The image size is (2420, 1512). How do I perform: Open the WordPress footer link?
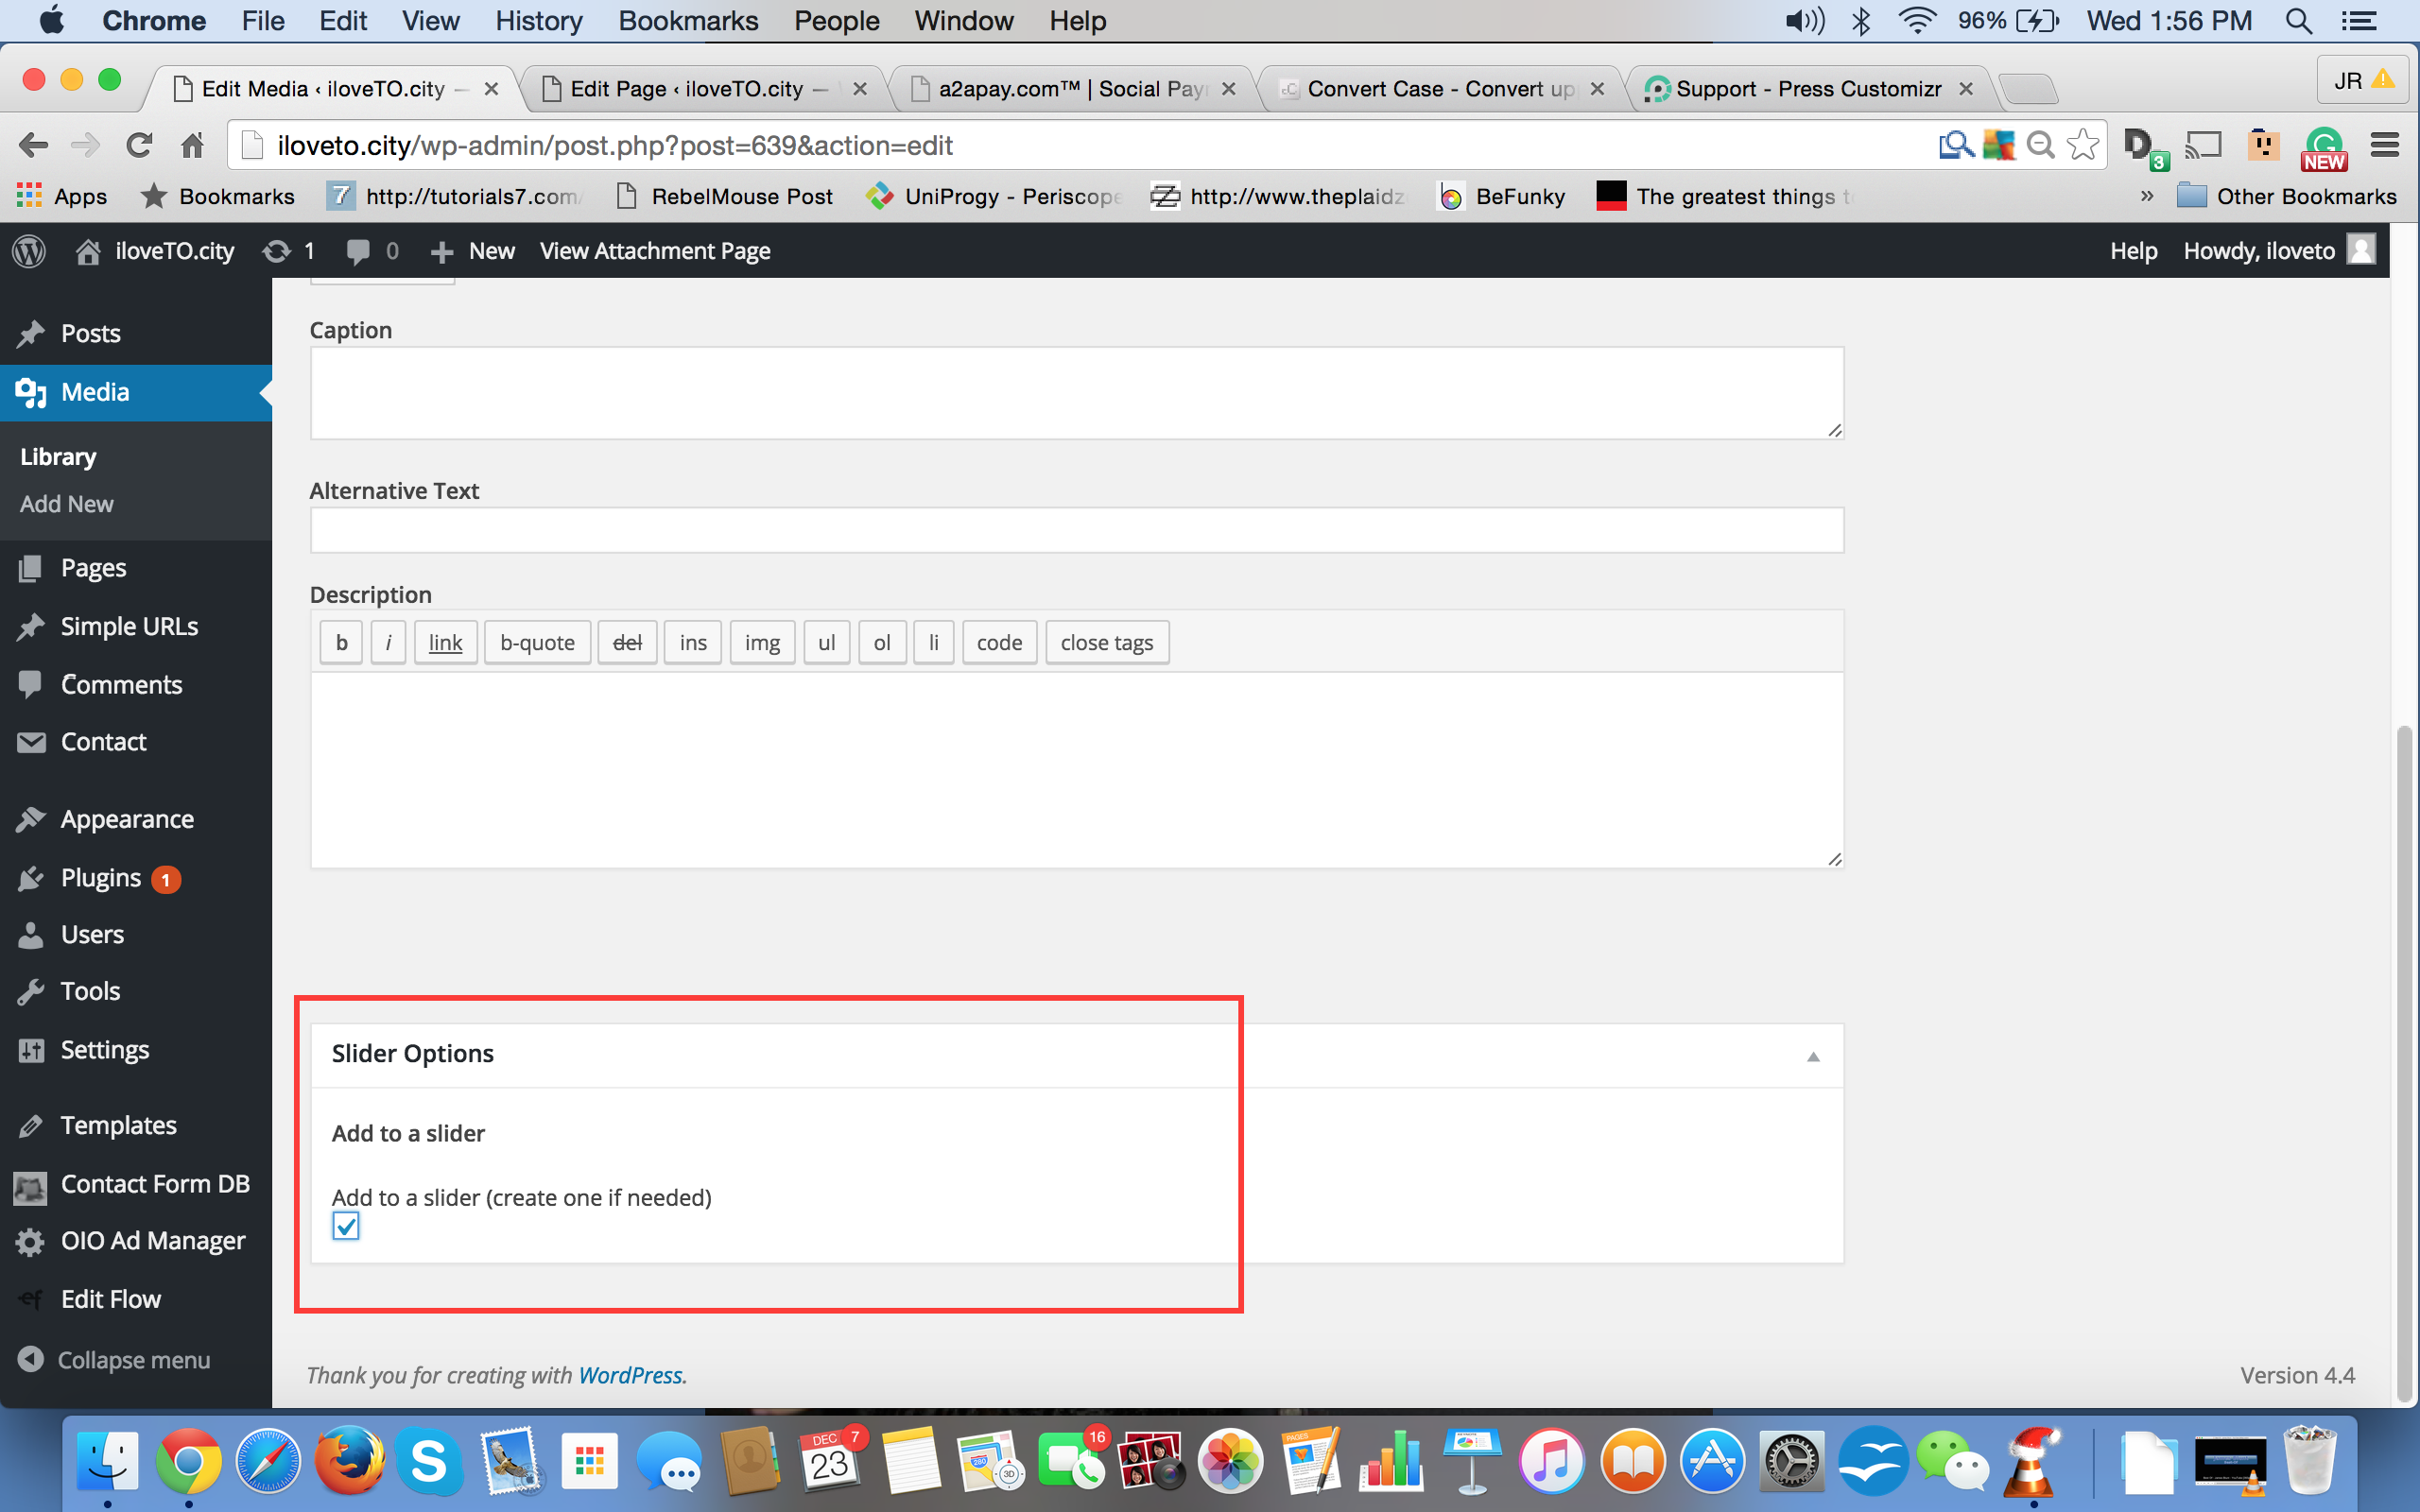[630, 1375]
